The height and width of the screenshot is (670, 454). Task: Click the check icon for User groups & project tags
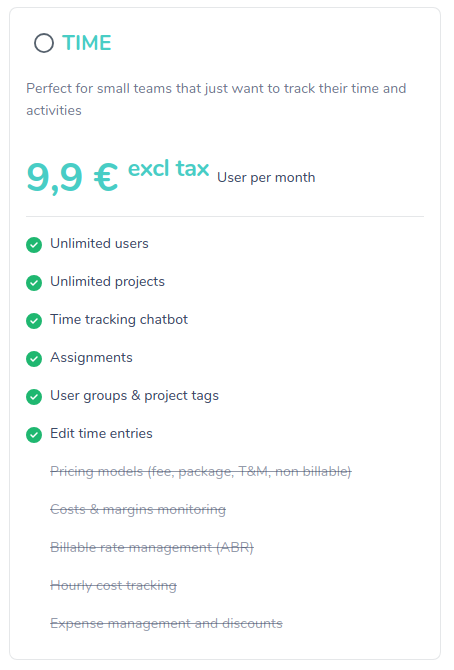[x=34, y=397]
